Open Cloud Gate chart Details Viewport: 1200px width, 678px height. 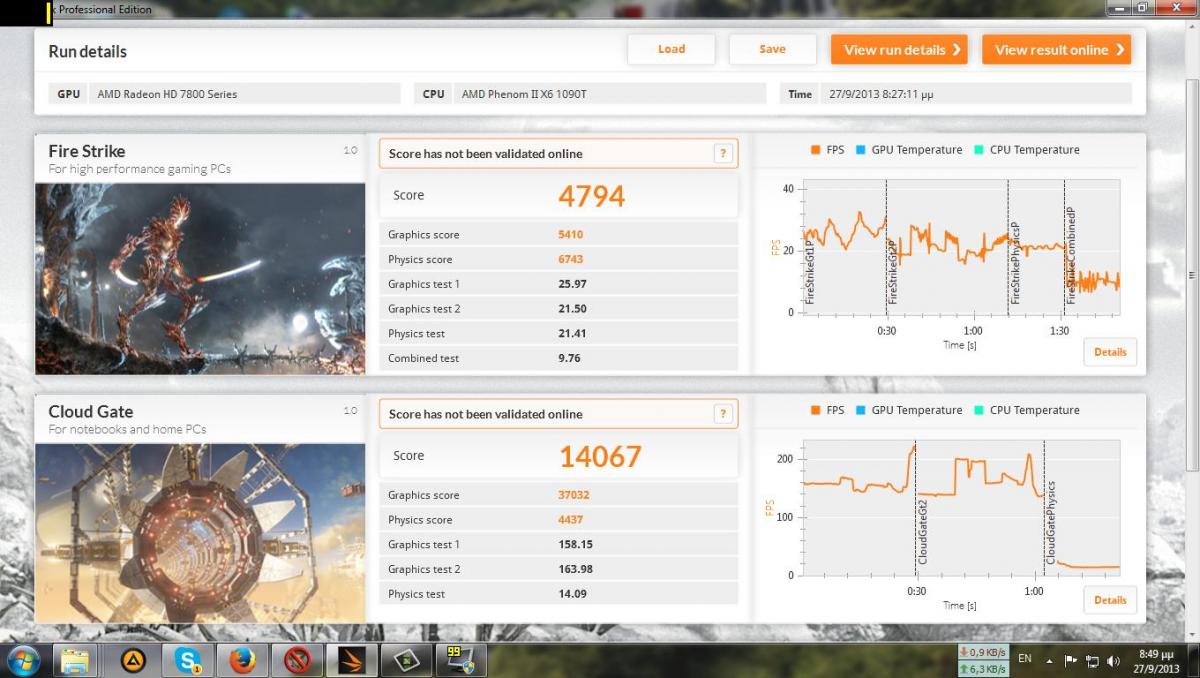click(1110, 600)
